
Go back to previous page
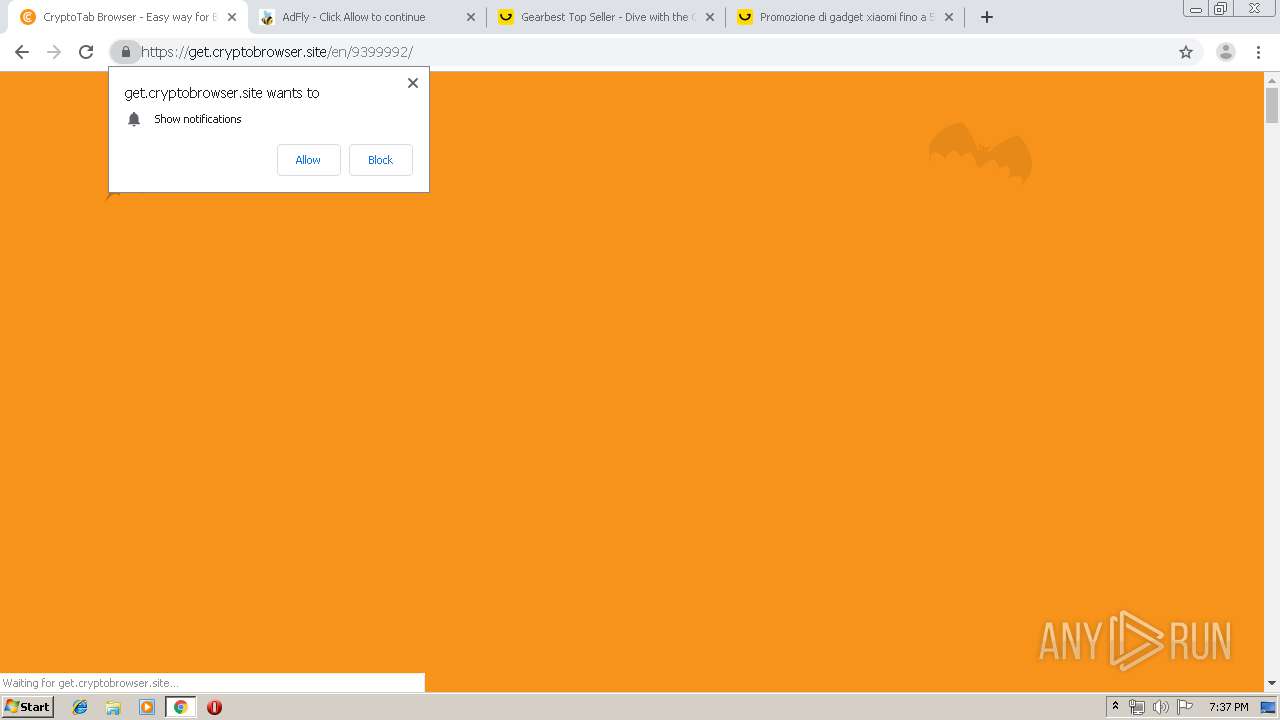[22, 52]
